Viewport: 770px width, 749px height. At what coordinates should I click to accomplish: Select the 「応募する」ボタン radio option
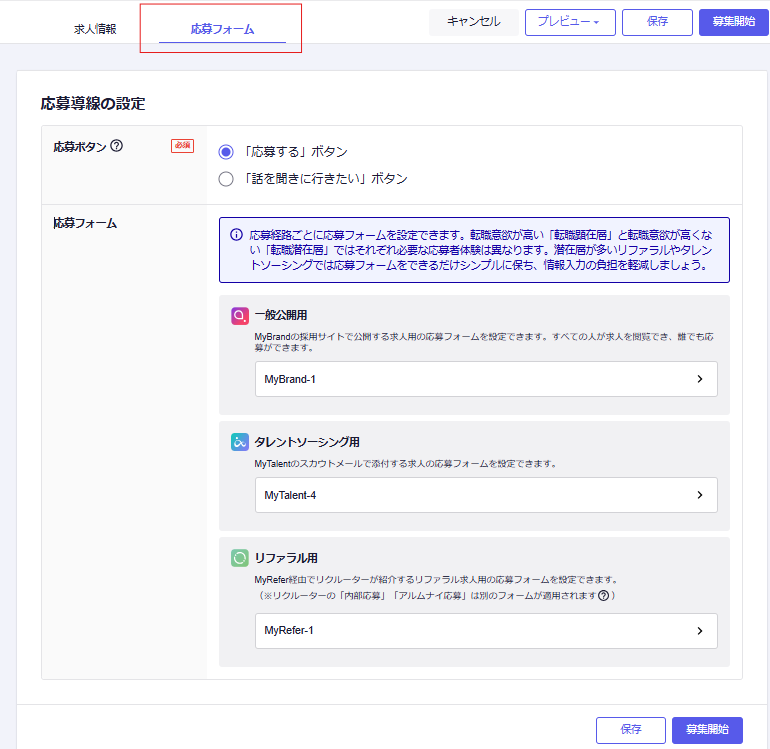tap(226, 152)
